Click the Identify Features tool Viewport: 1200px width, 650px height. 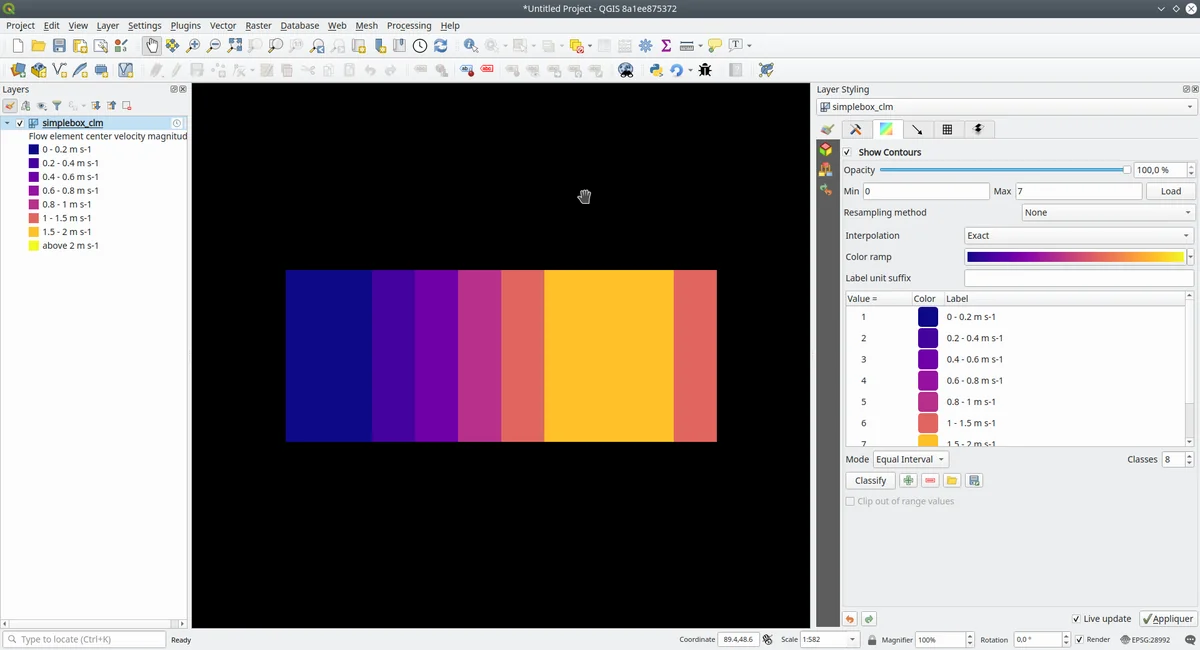point(470,46)
